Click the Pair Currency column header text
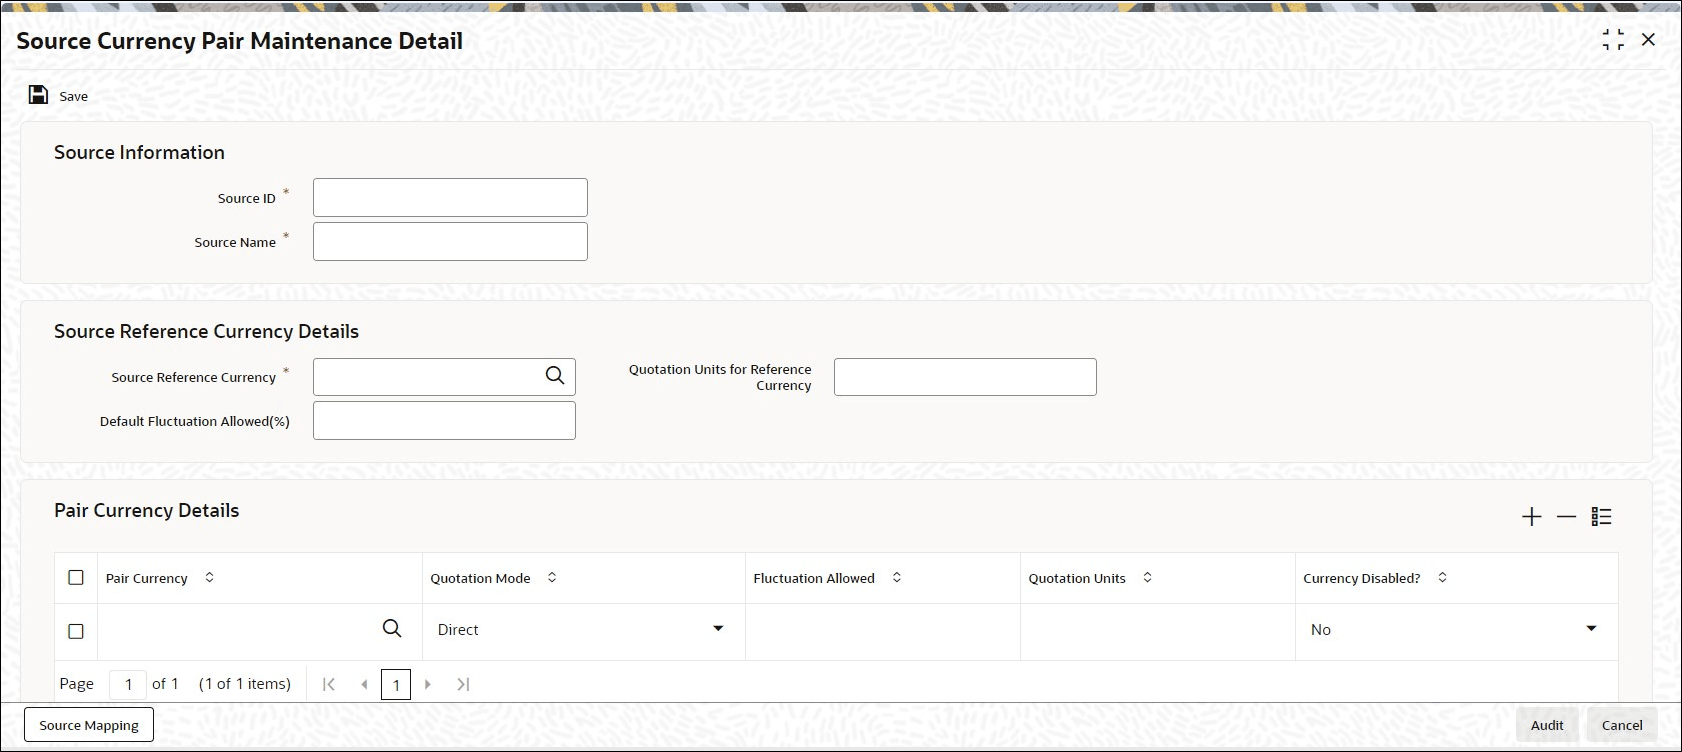1682x752 pixels. pyautogui.click(x=147, y=578)
